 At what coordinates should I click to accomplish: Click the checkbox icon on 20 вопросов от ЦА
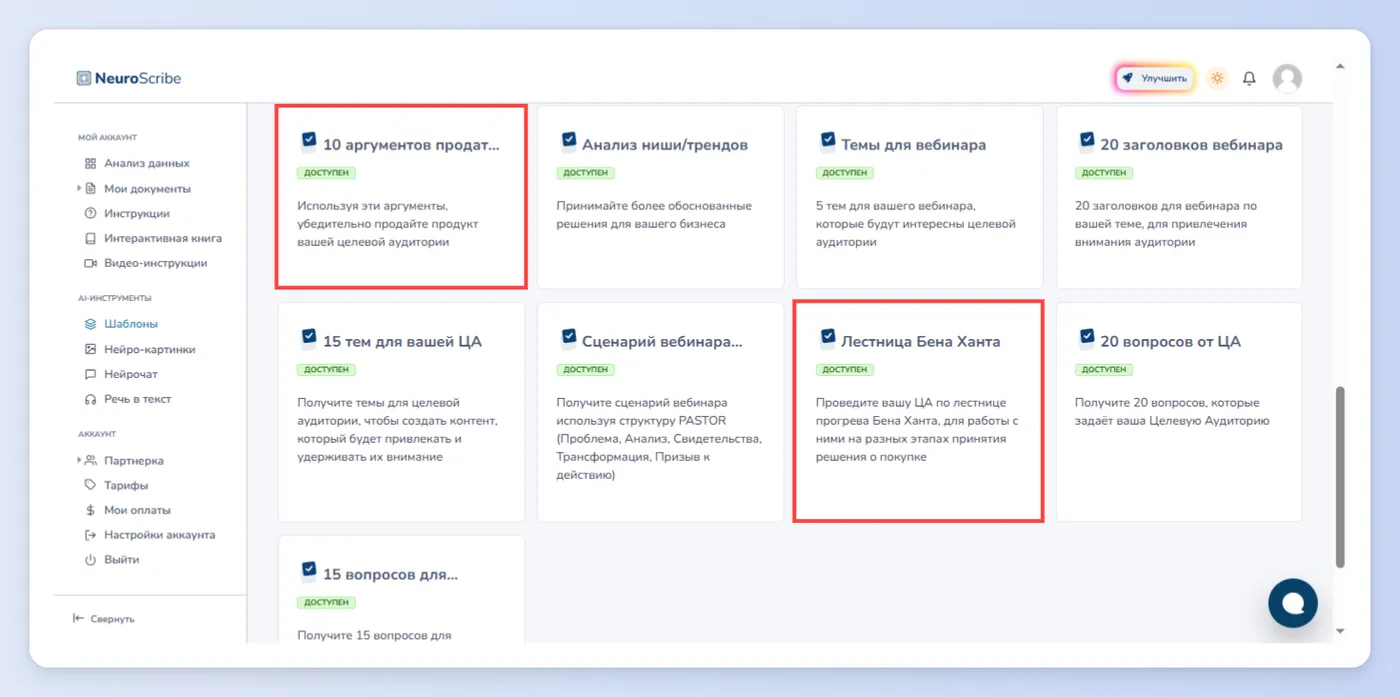coord(1087,337)
